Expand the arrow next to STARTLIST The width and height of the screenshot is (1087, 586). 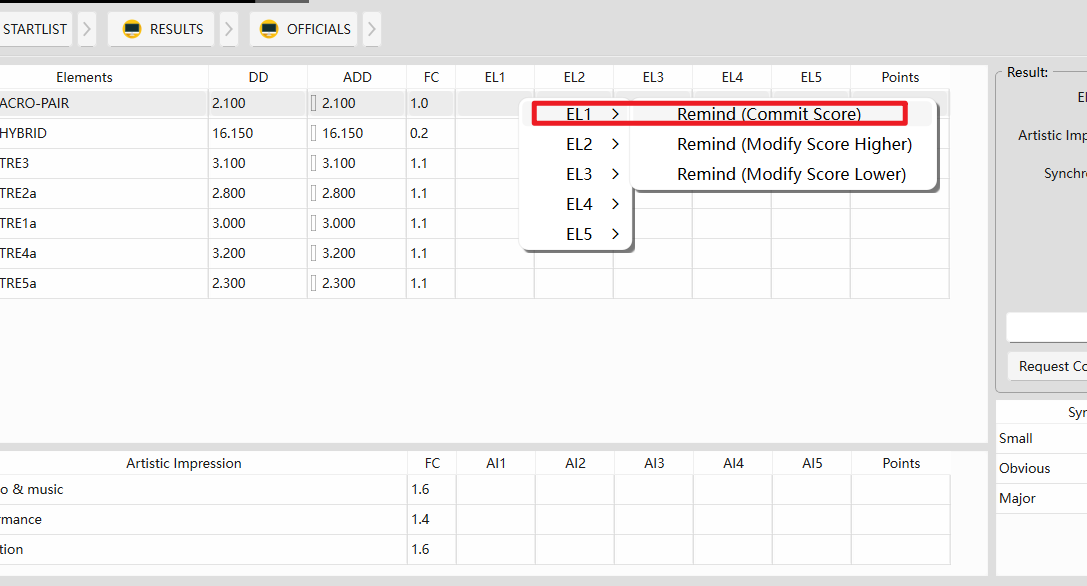87,29
